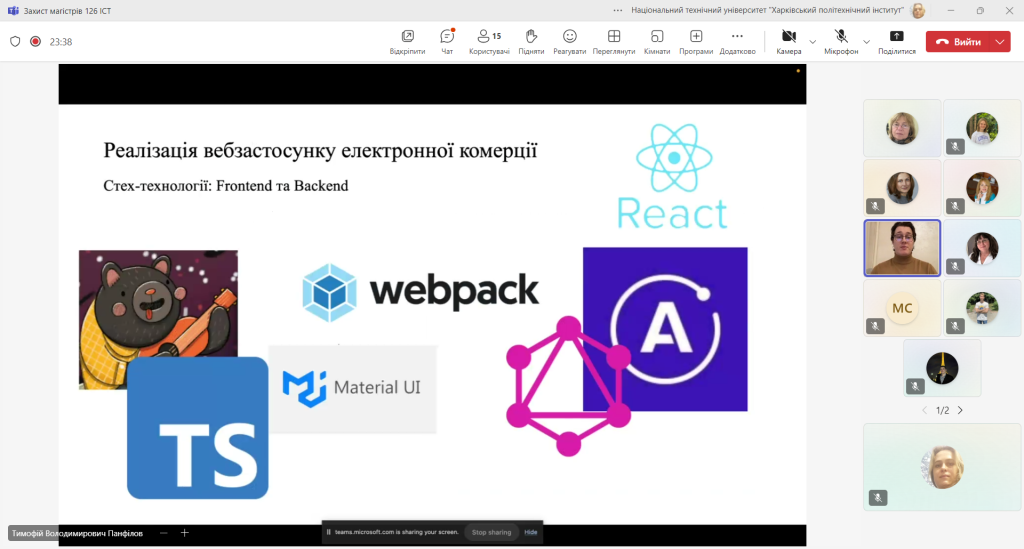
Task: Raise hand with the Підняти icon
Action: pos(531,41)
